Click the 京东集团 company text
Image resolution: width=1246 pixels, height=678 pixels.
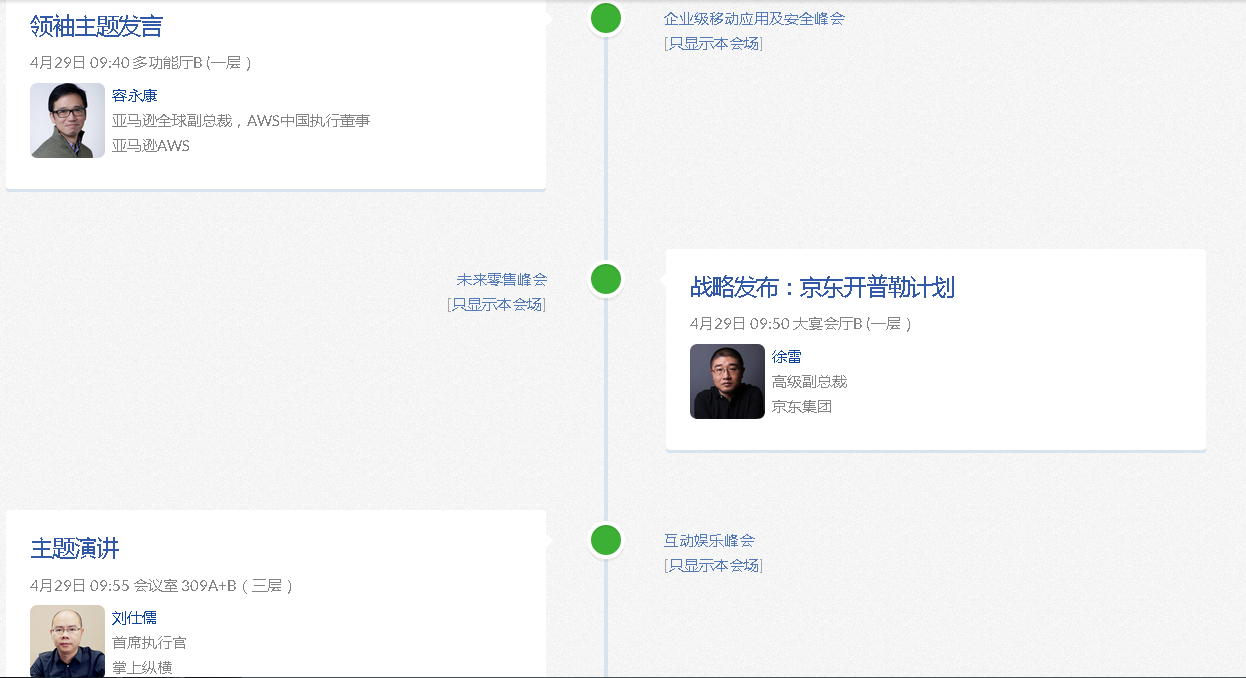point(802,407)
